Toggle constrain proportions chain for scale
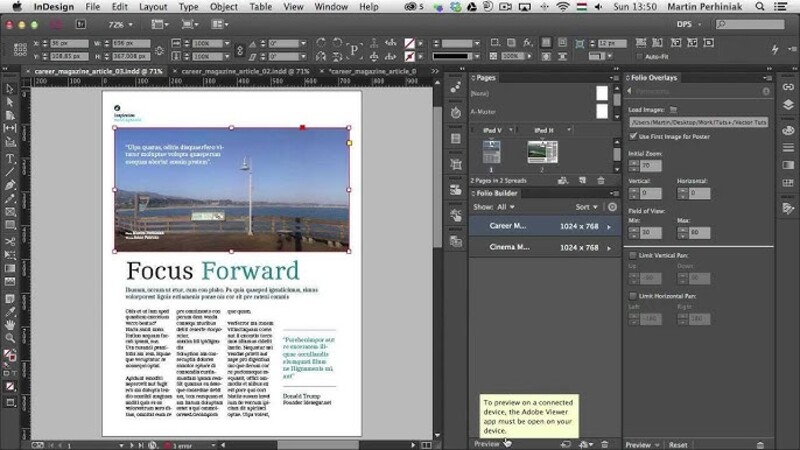This screenshot has width=800, height=450. click(x=240, y=50)
